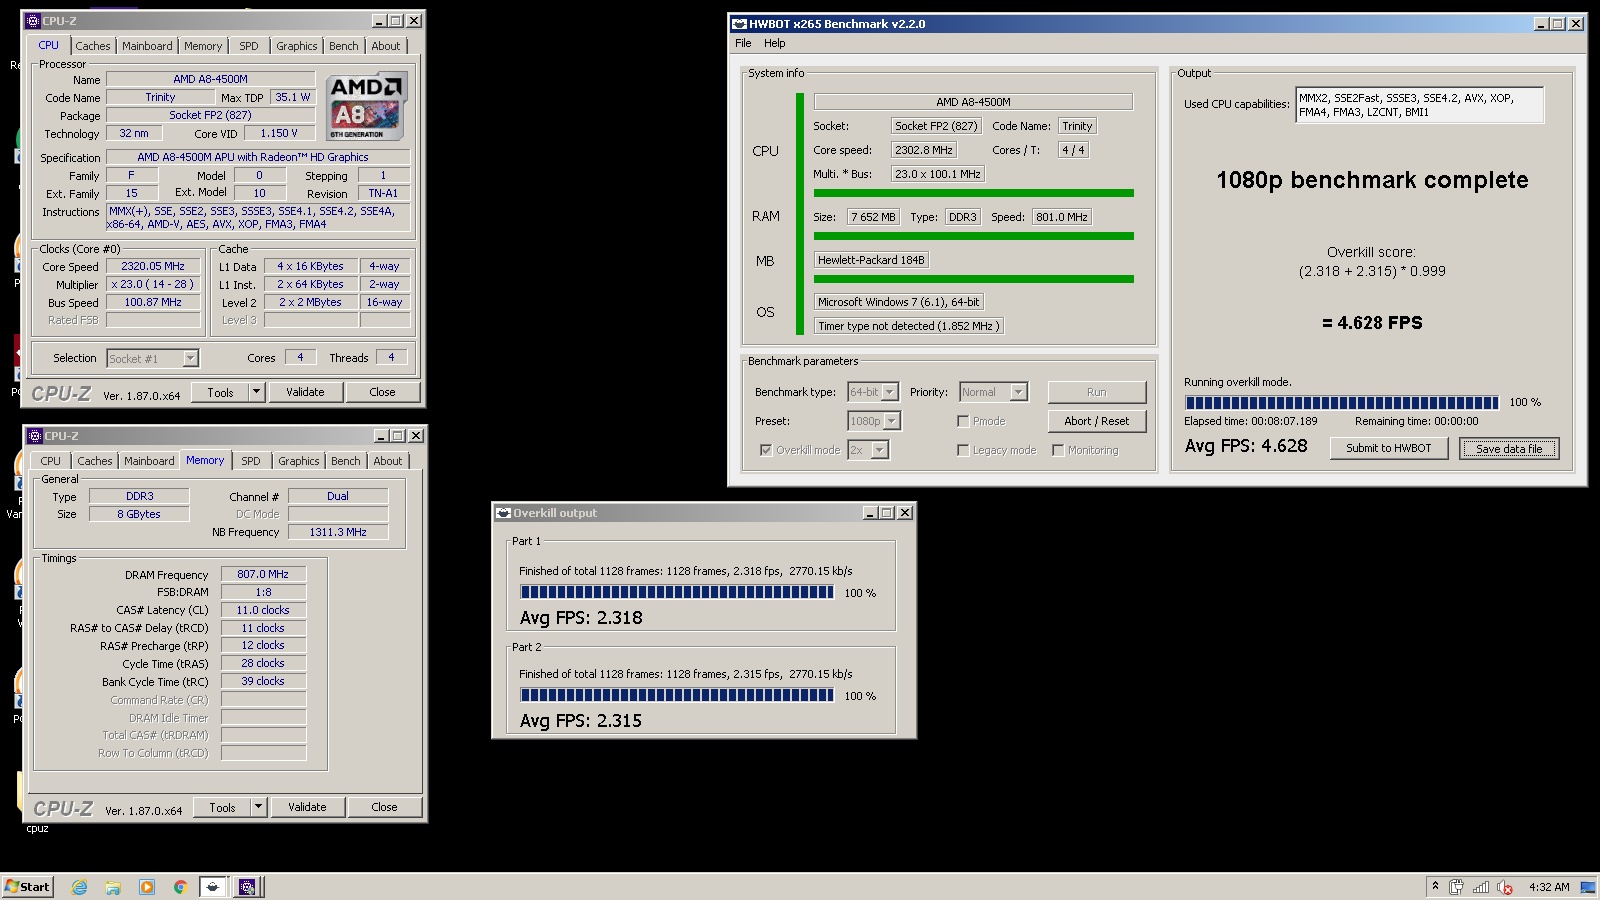This screenshot has height=900, width=1600.
Task: Click the Used CPU capabilities text box
Action: (x=1420, y=105)
